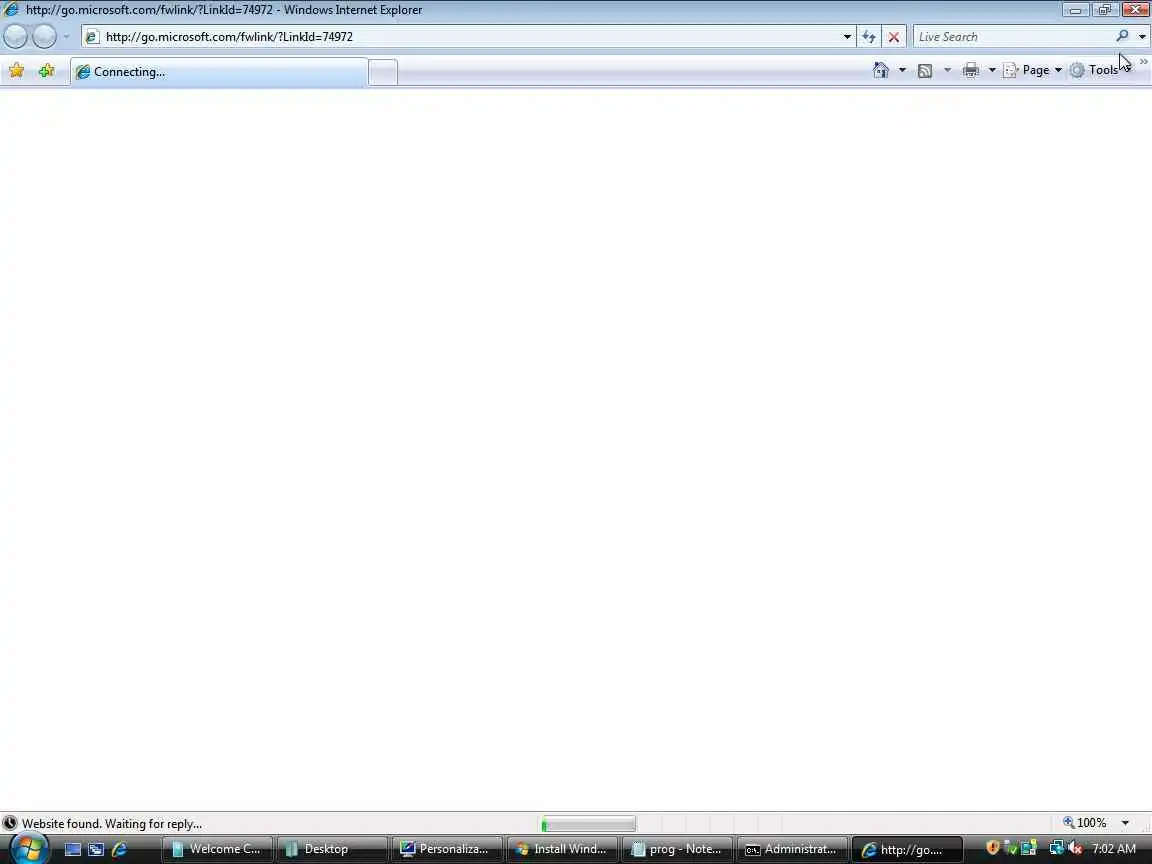Show more toolbar commands chevron
This screenshot has height=864, width=1152.
pos(1143,62)
